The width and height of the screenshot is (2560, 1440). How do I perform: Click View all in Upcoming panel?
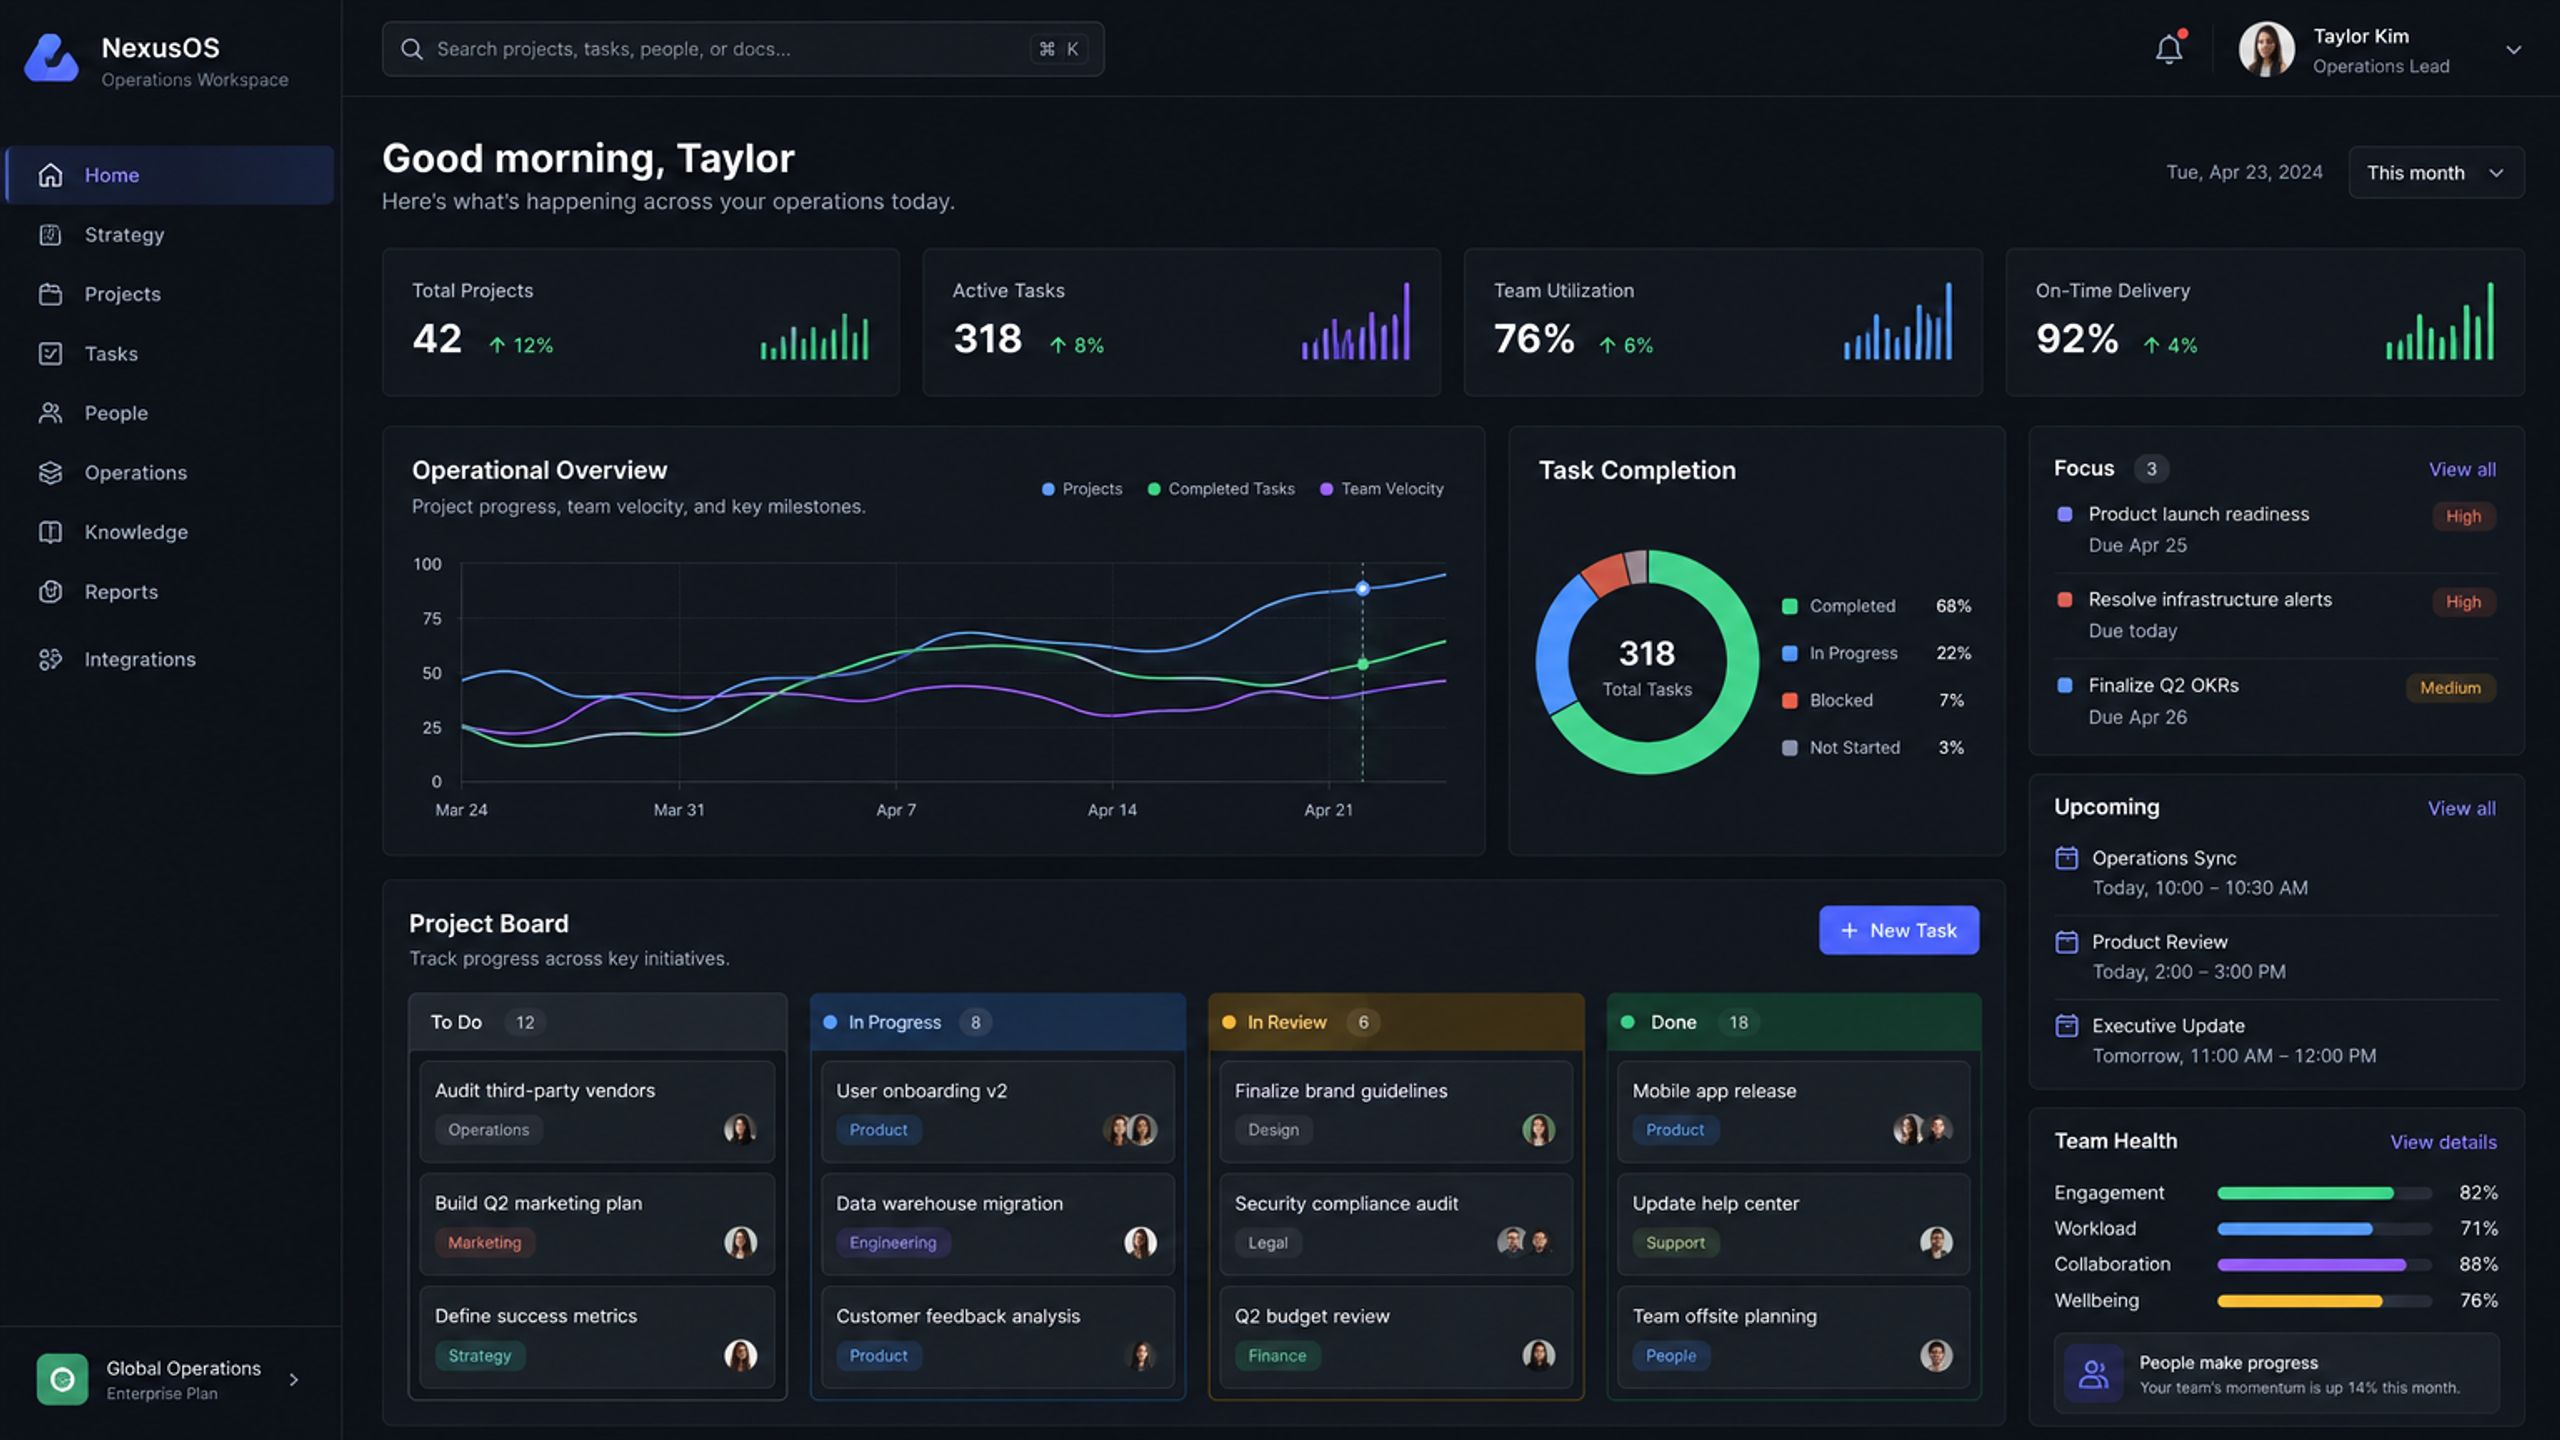[x=2462, y=808]
